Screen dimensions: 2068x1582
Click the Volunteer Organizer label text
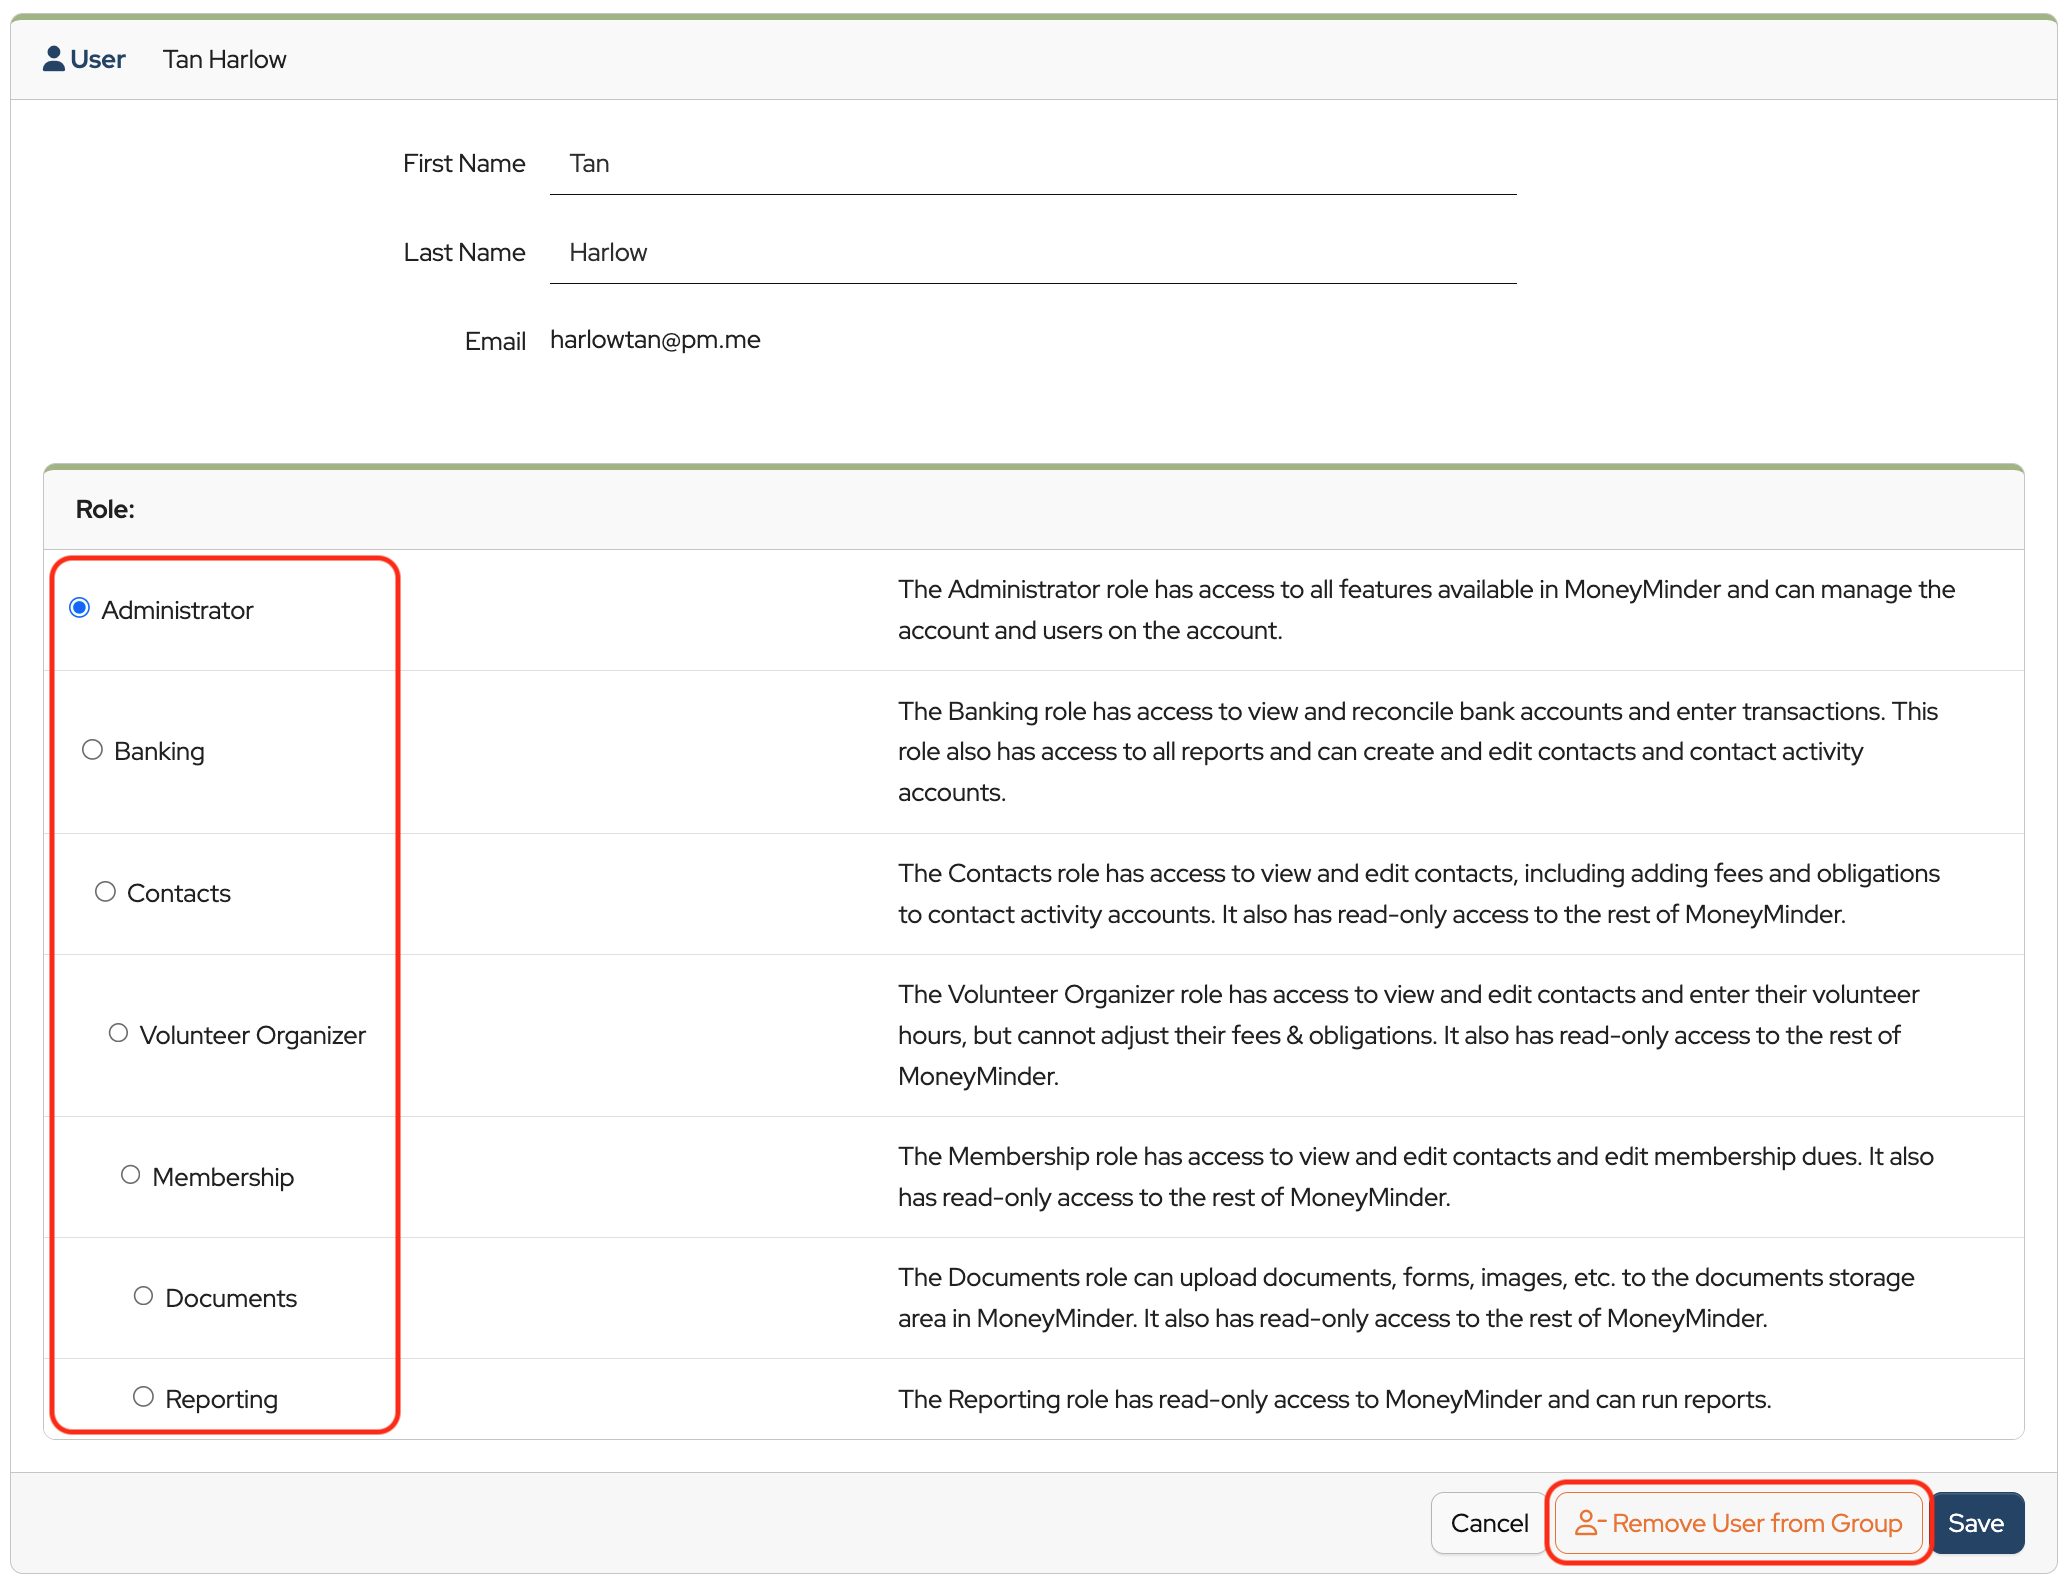252,1035
